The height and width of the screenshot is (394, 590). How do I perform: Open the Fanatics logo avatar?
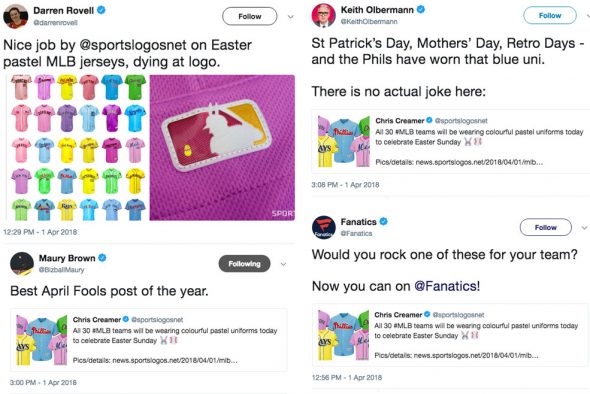(324, 227)
